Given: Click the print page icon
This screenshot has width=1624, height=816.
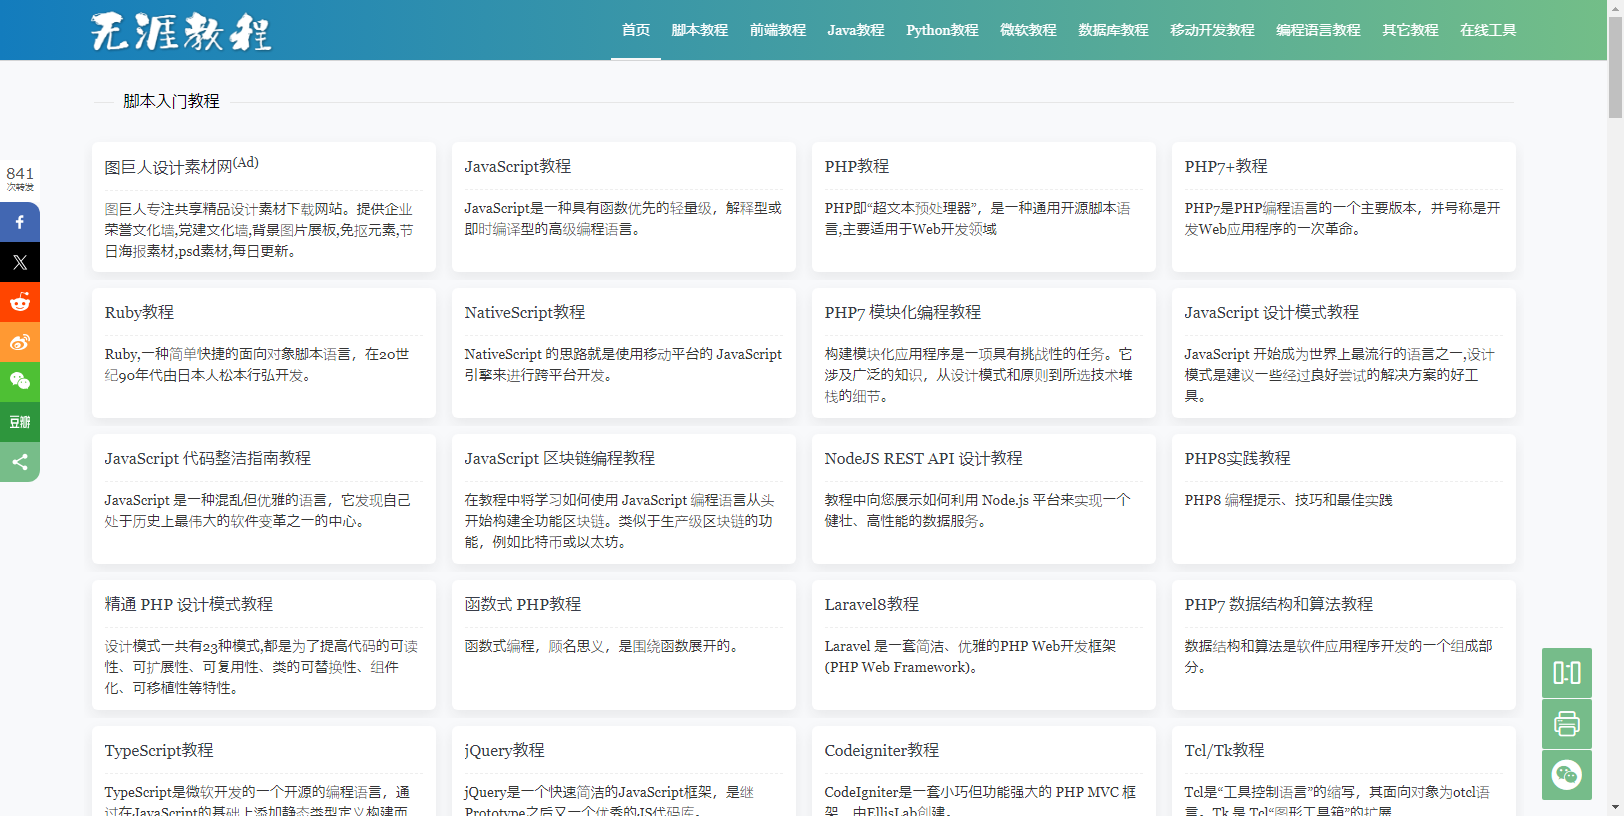Looking at the screenshot, I should pyautogui.click(x=1567, y=724).
